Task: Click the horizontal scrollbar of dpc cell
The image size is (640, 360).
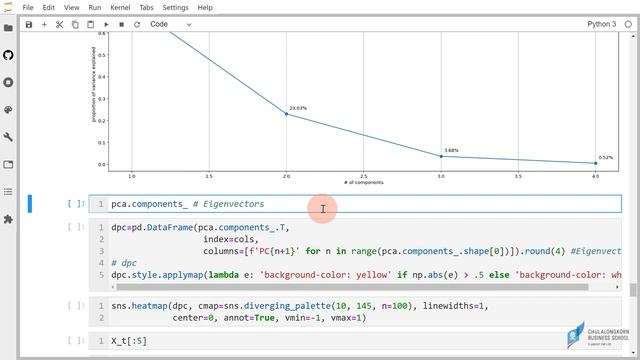Action: point(352,287)
